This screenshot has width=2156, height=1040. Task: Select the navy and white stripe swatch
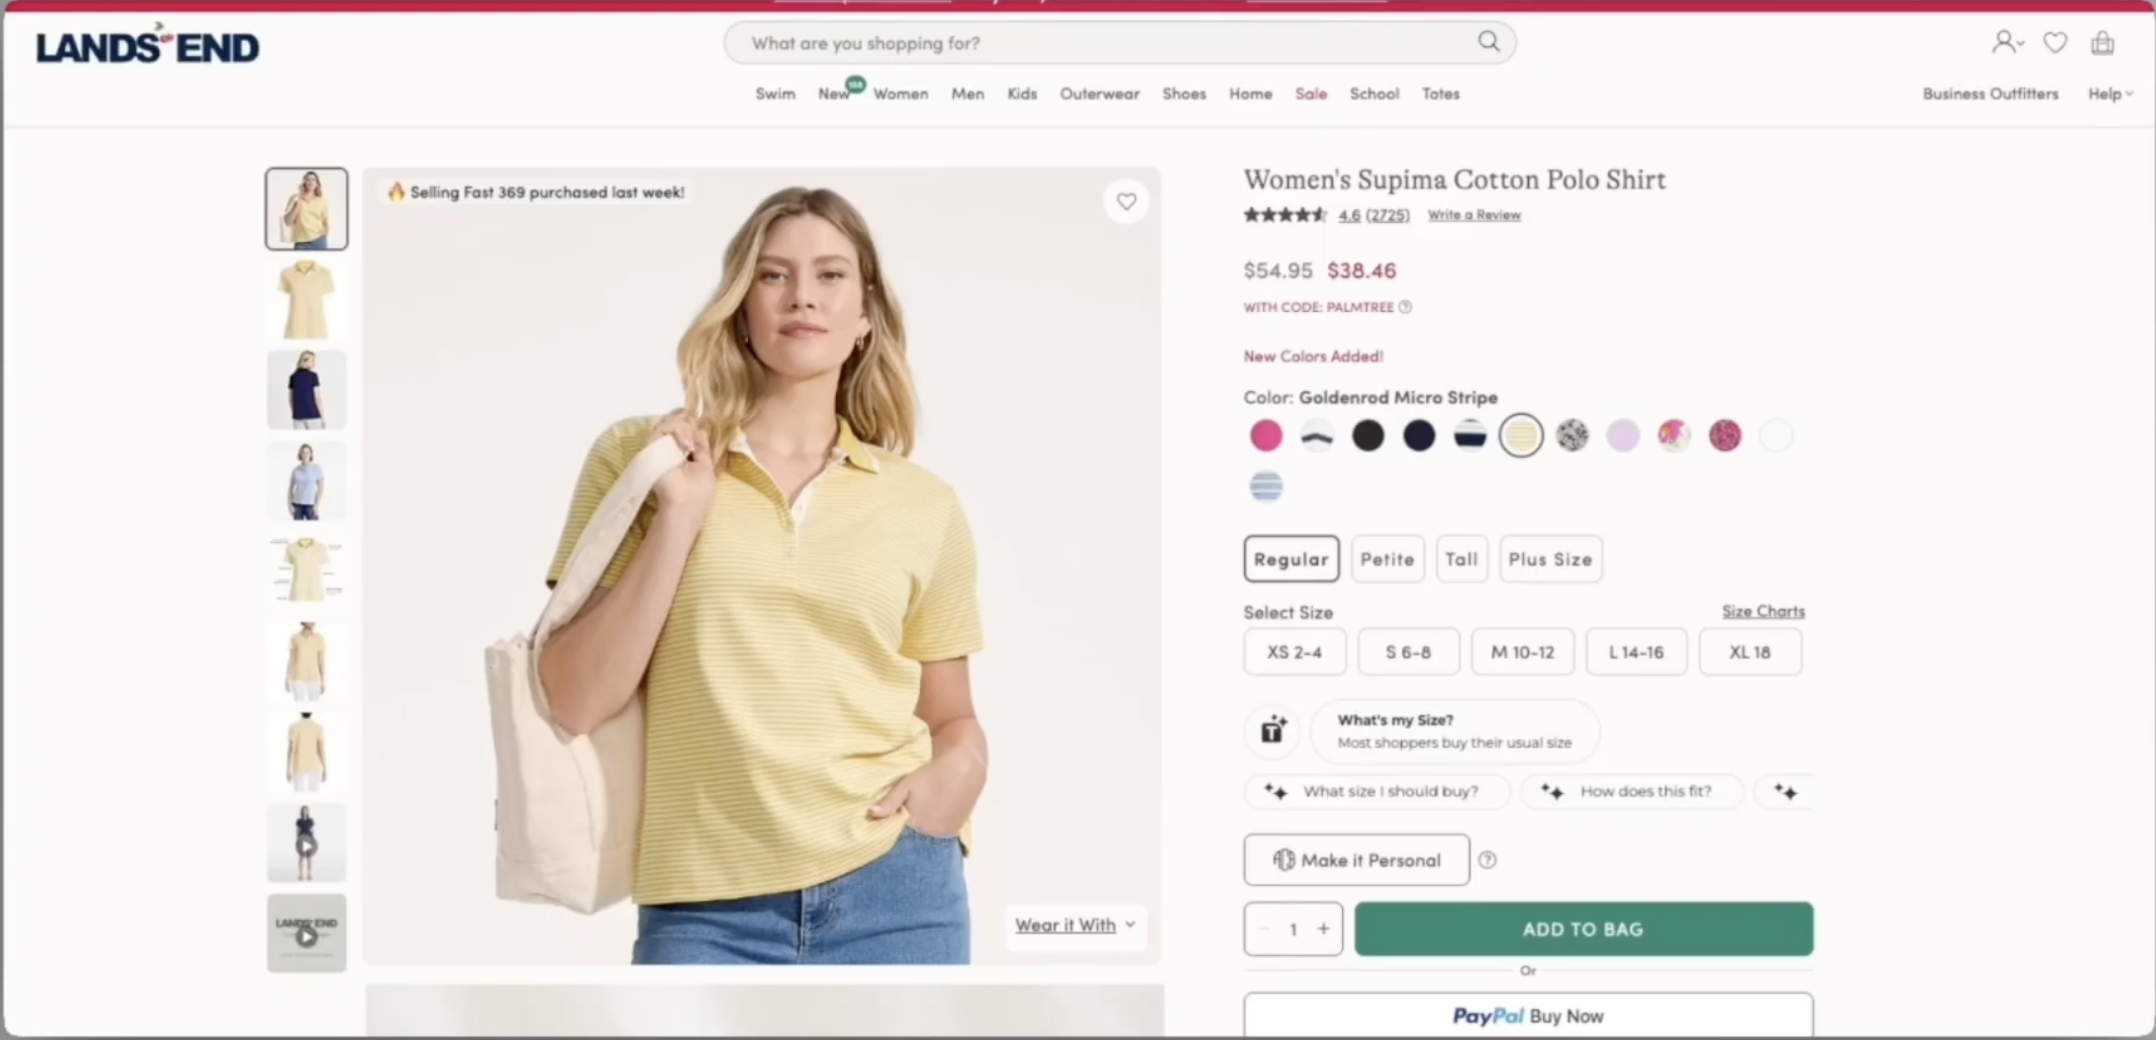click(x=1470, y=435)
